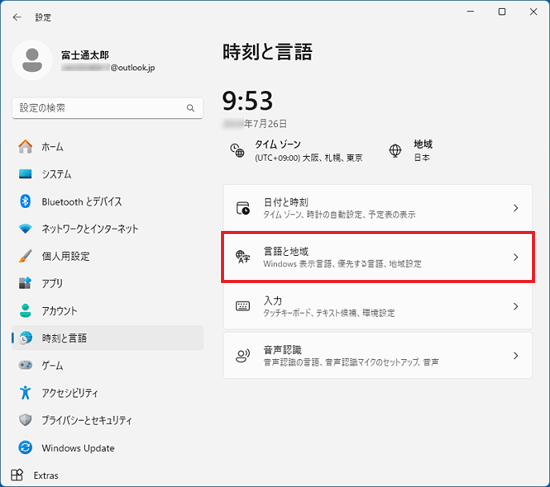Click the システム monitor icon

[25, 174]
